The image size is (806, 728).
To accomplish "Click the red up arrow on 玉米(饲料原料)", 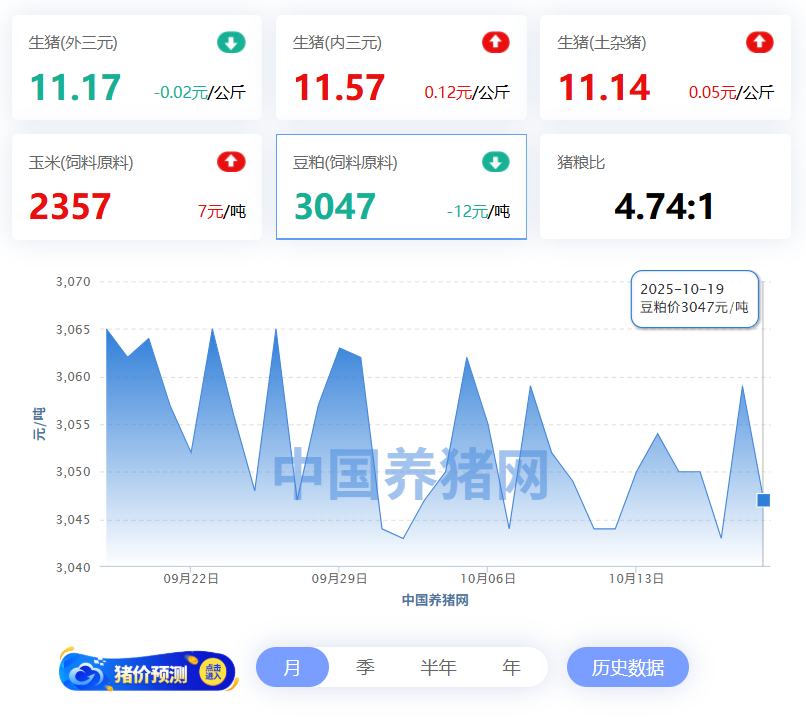I will [x=231, y=162].
